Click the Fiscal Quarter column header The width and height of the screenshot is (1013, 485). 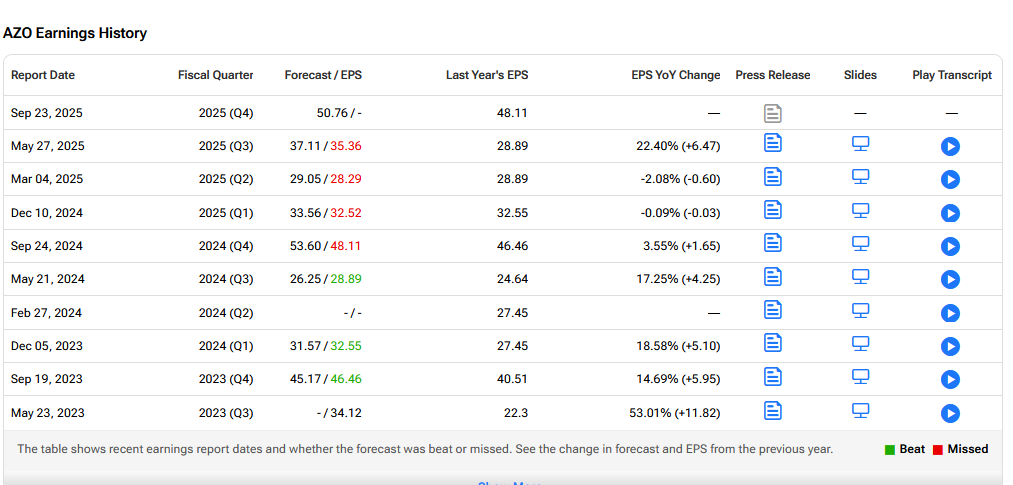(x=216, y=75)
